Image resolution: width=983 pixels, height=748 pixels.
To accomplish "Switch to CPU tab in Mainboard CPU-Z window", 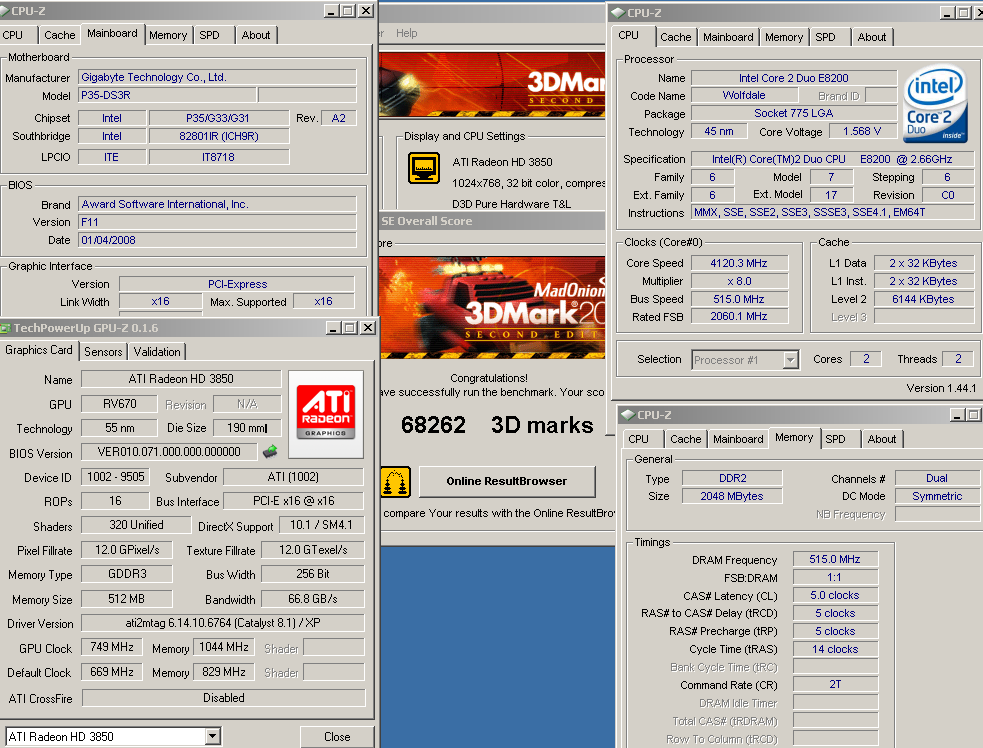I will click(x=13, y=35).
